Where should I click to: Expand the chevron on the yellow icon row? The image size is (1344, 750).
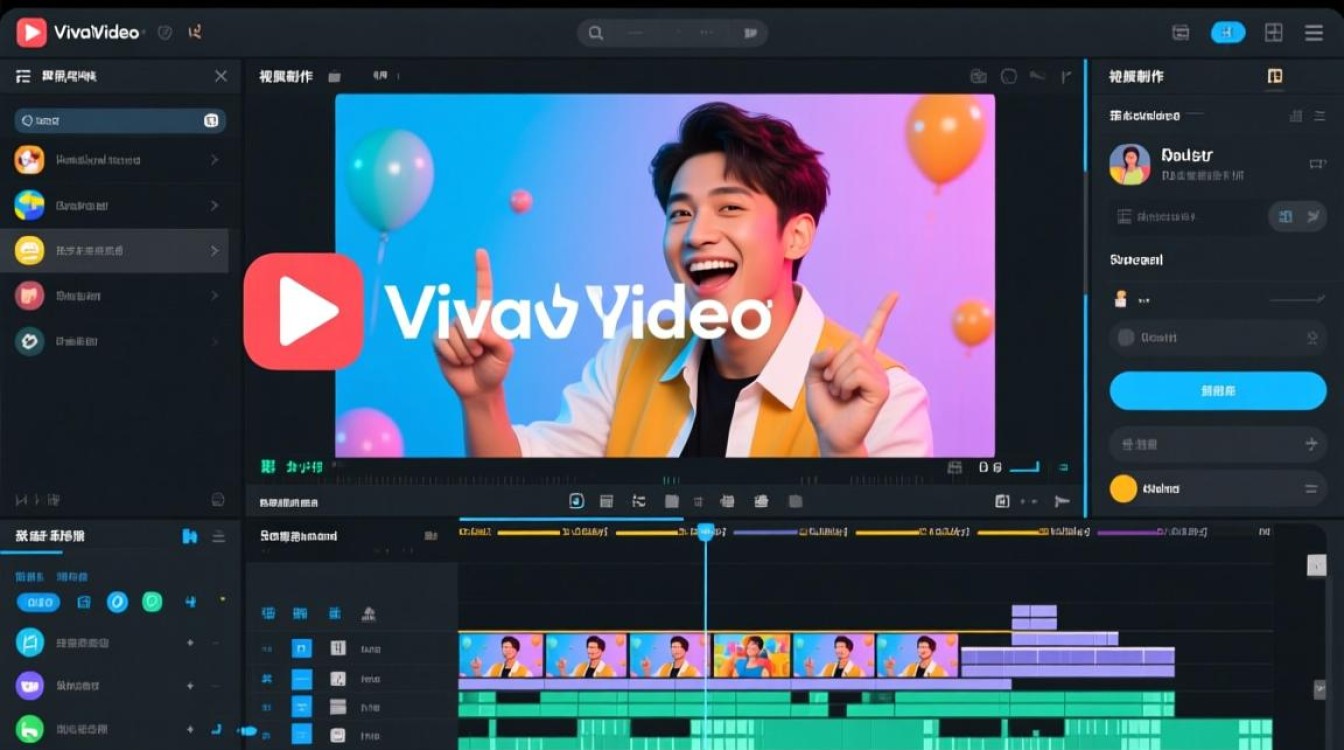pyautogui.click(x=214, y=251)
